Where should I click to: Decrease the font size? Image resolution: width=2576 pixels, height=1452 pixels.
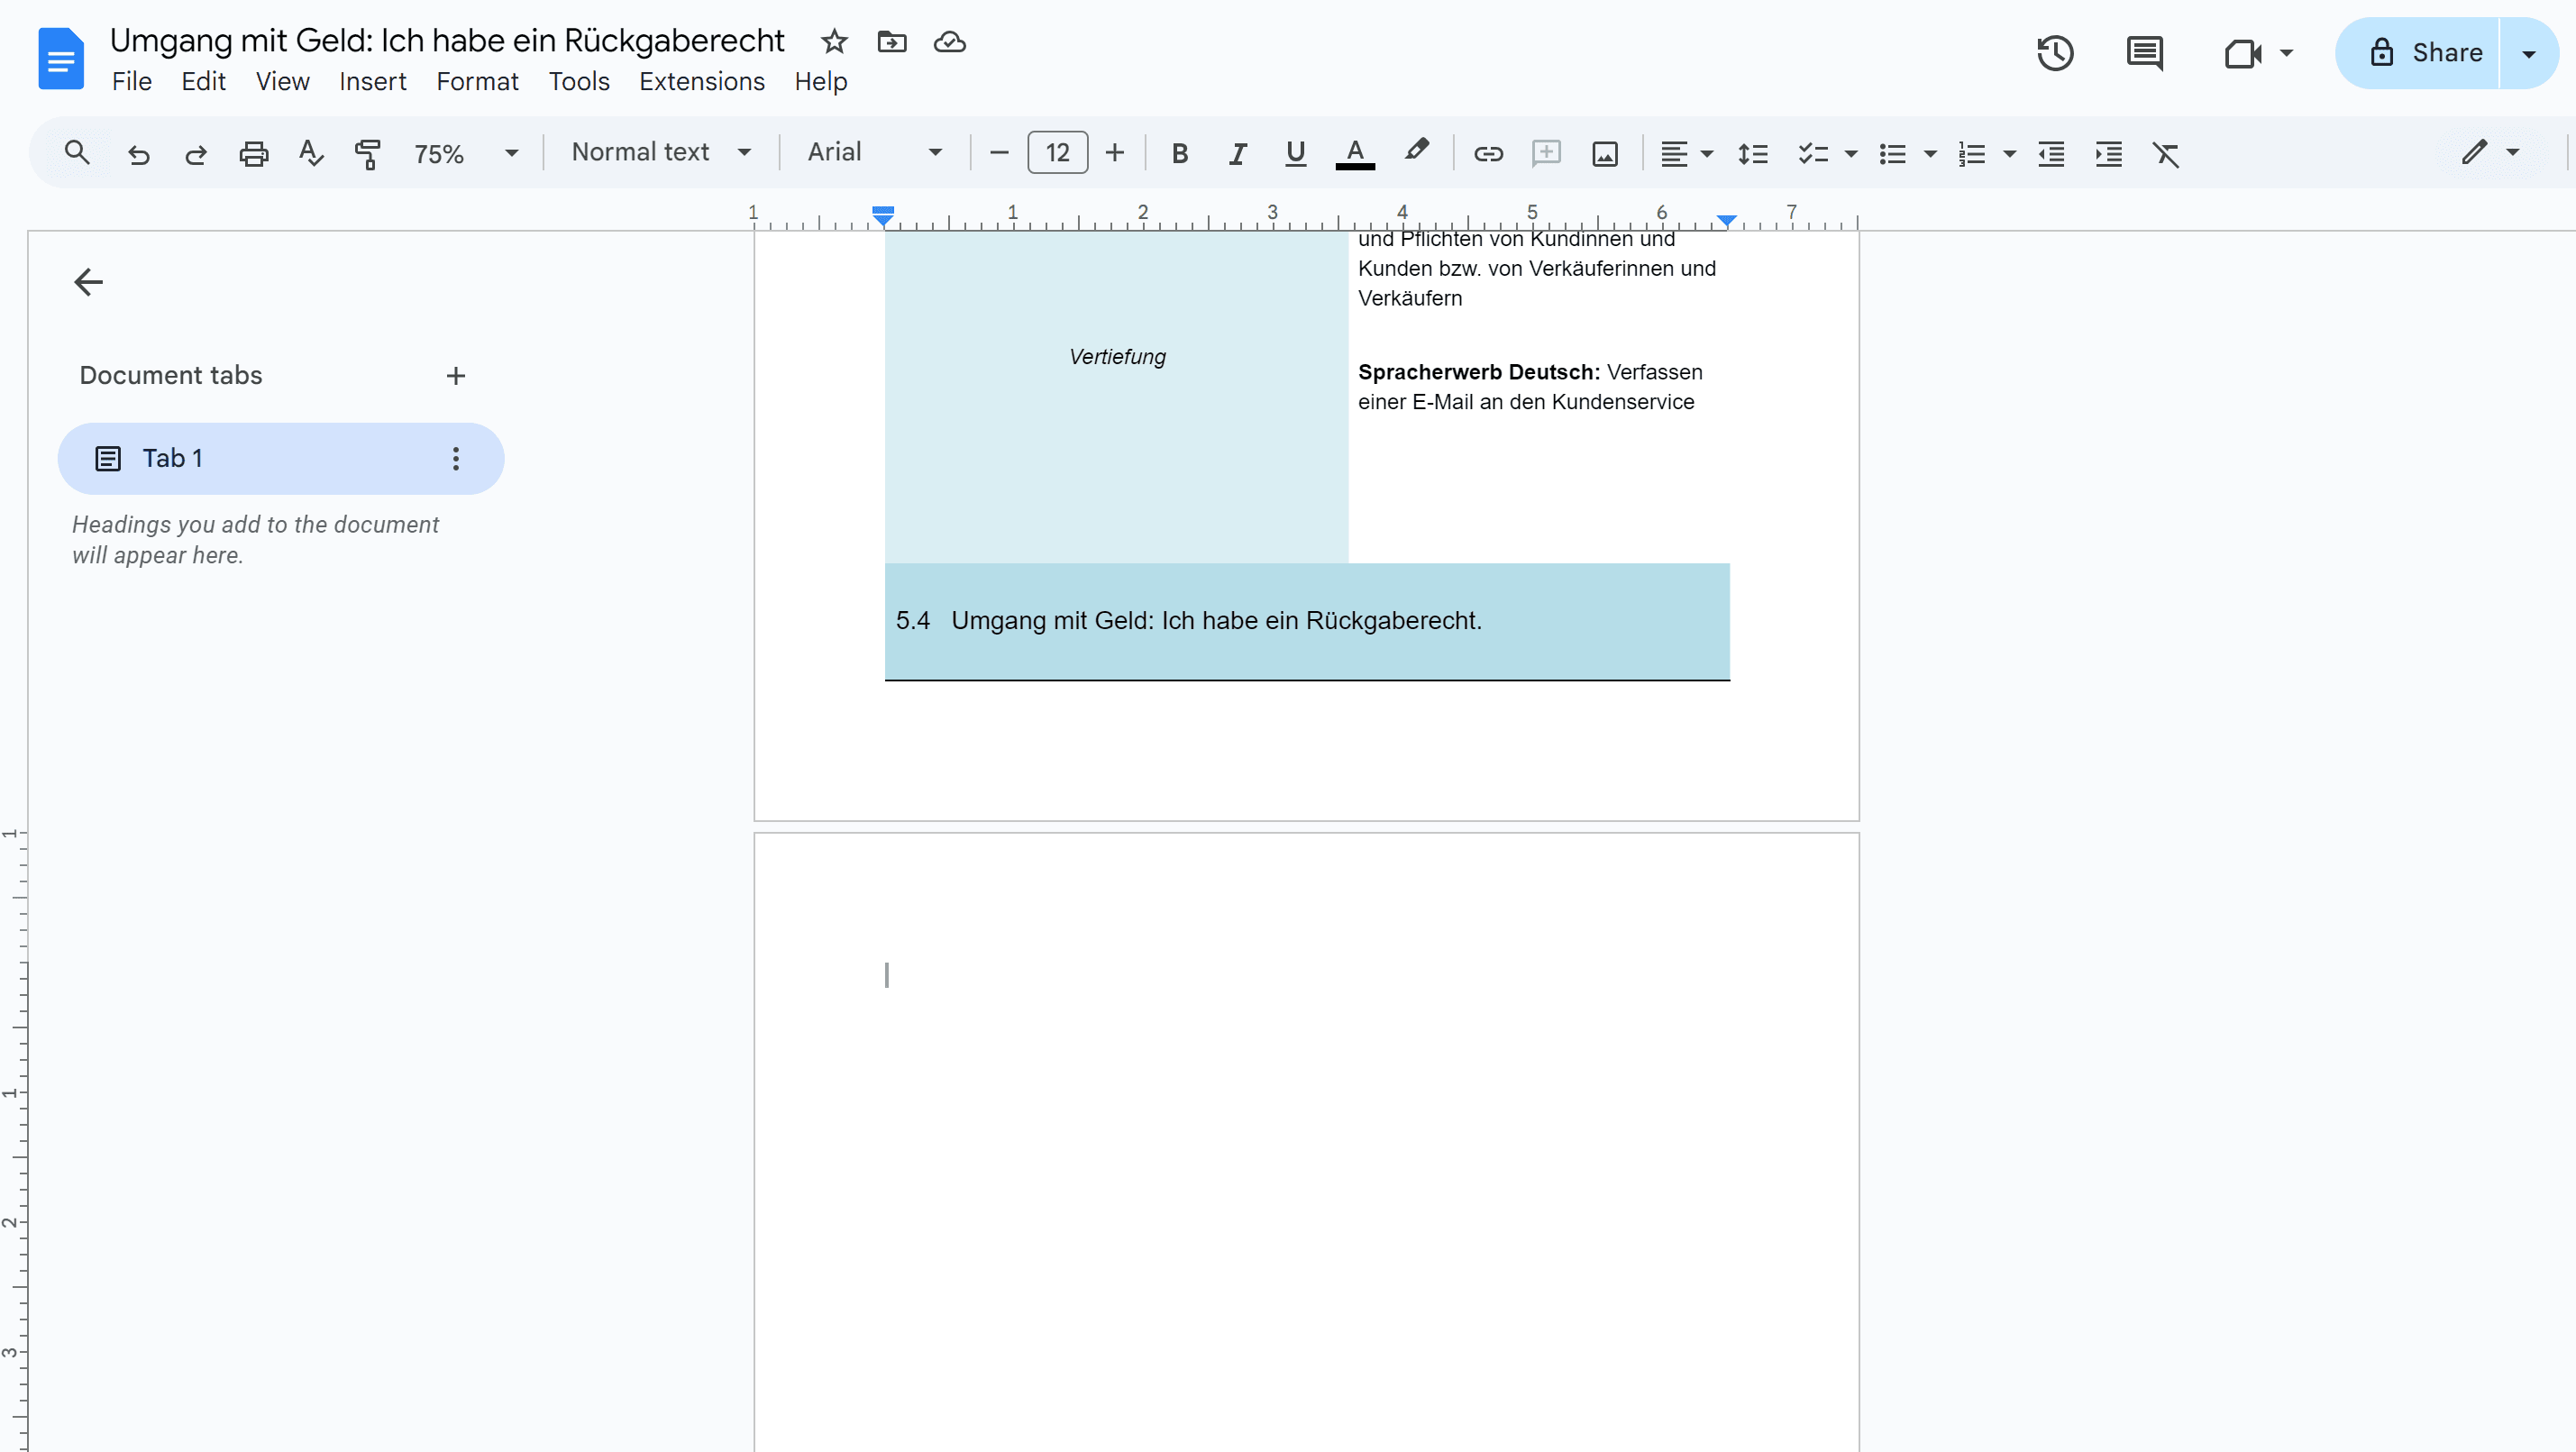(998, 153)
